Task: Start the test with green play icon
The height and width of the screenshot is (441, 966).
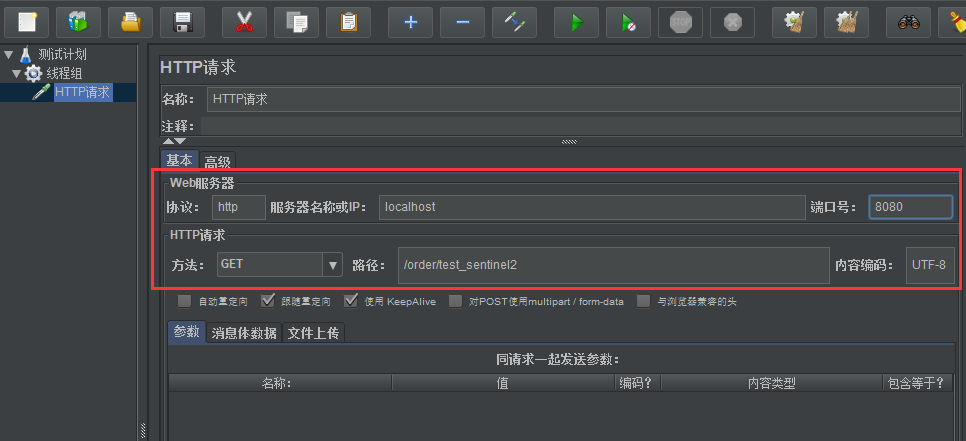Action: tap(576, 22)
